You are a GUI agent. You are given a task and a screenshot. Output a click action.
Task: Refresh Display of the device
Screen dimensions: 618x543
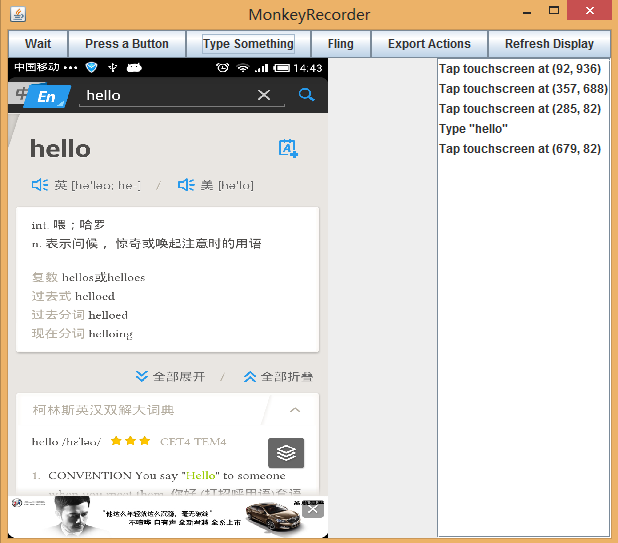[x=549, y=44]
